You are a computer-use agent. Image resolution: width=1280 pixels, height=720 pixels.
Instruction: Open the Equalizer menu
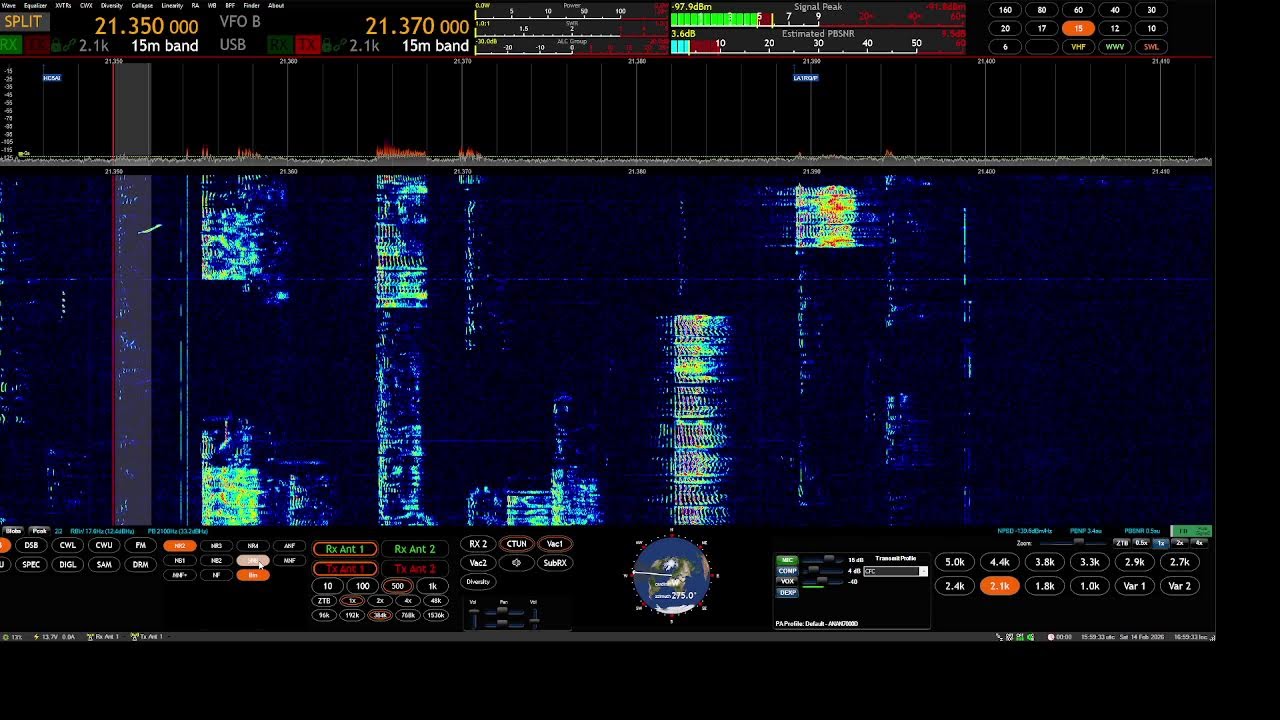pos(35,6)
